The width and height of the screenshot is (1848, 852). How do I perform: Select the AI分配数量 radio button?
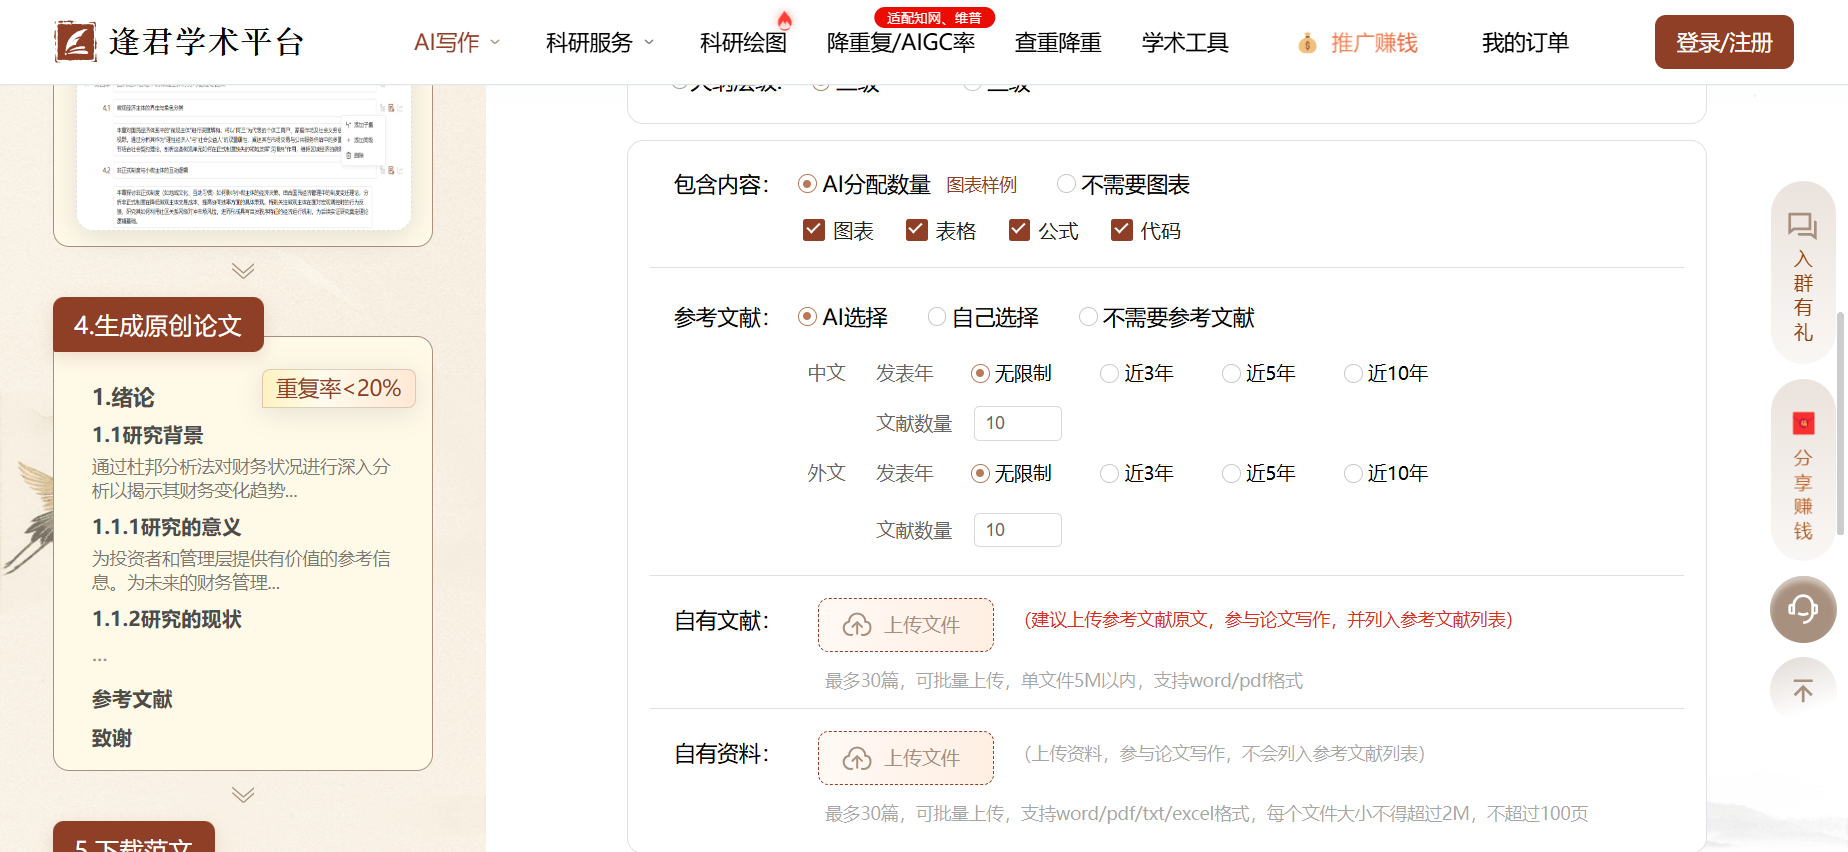807,184
